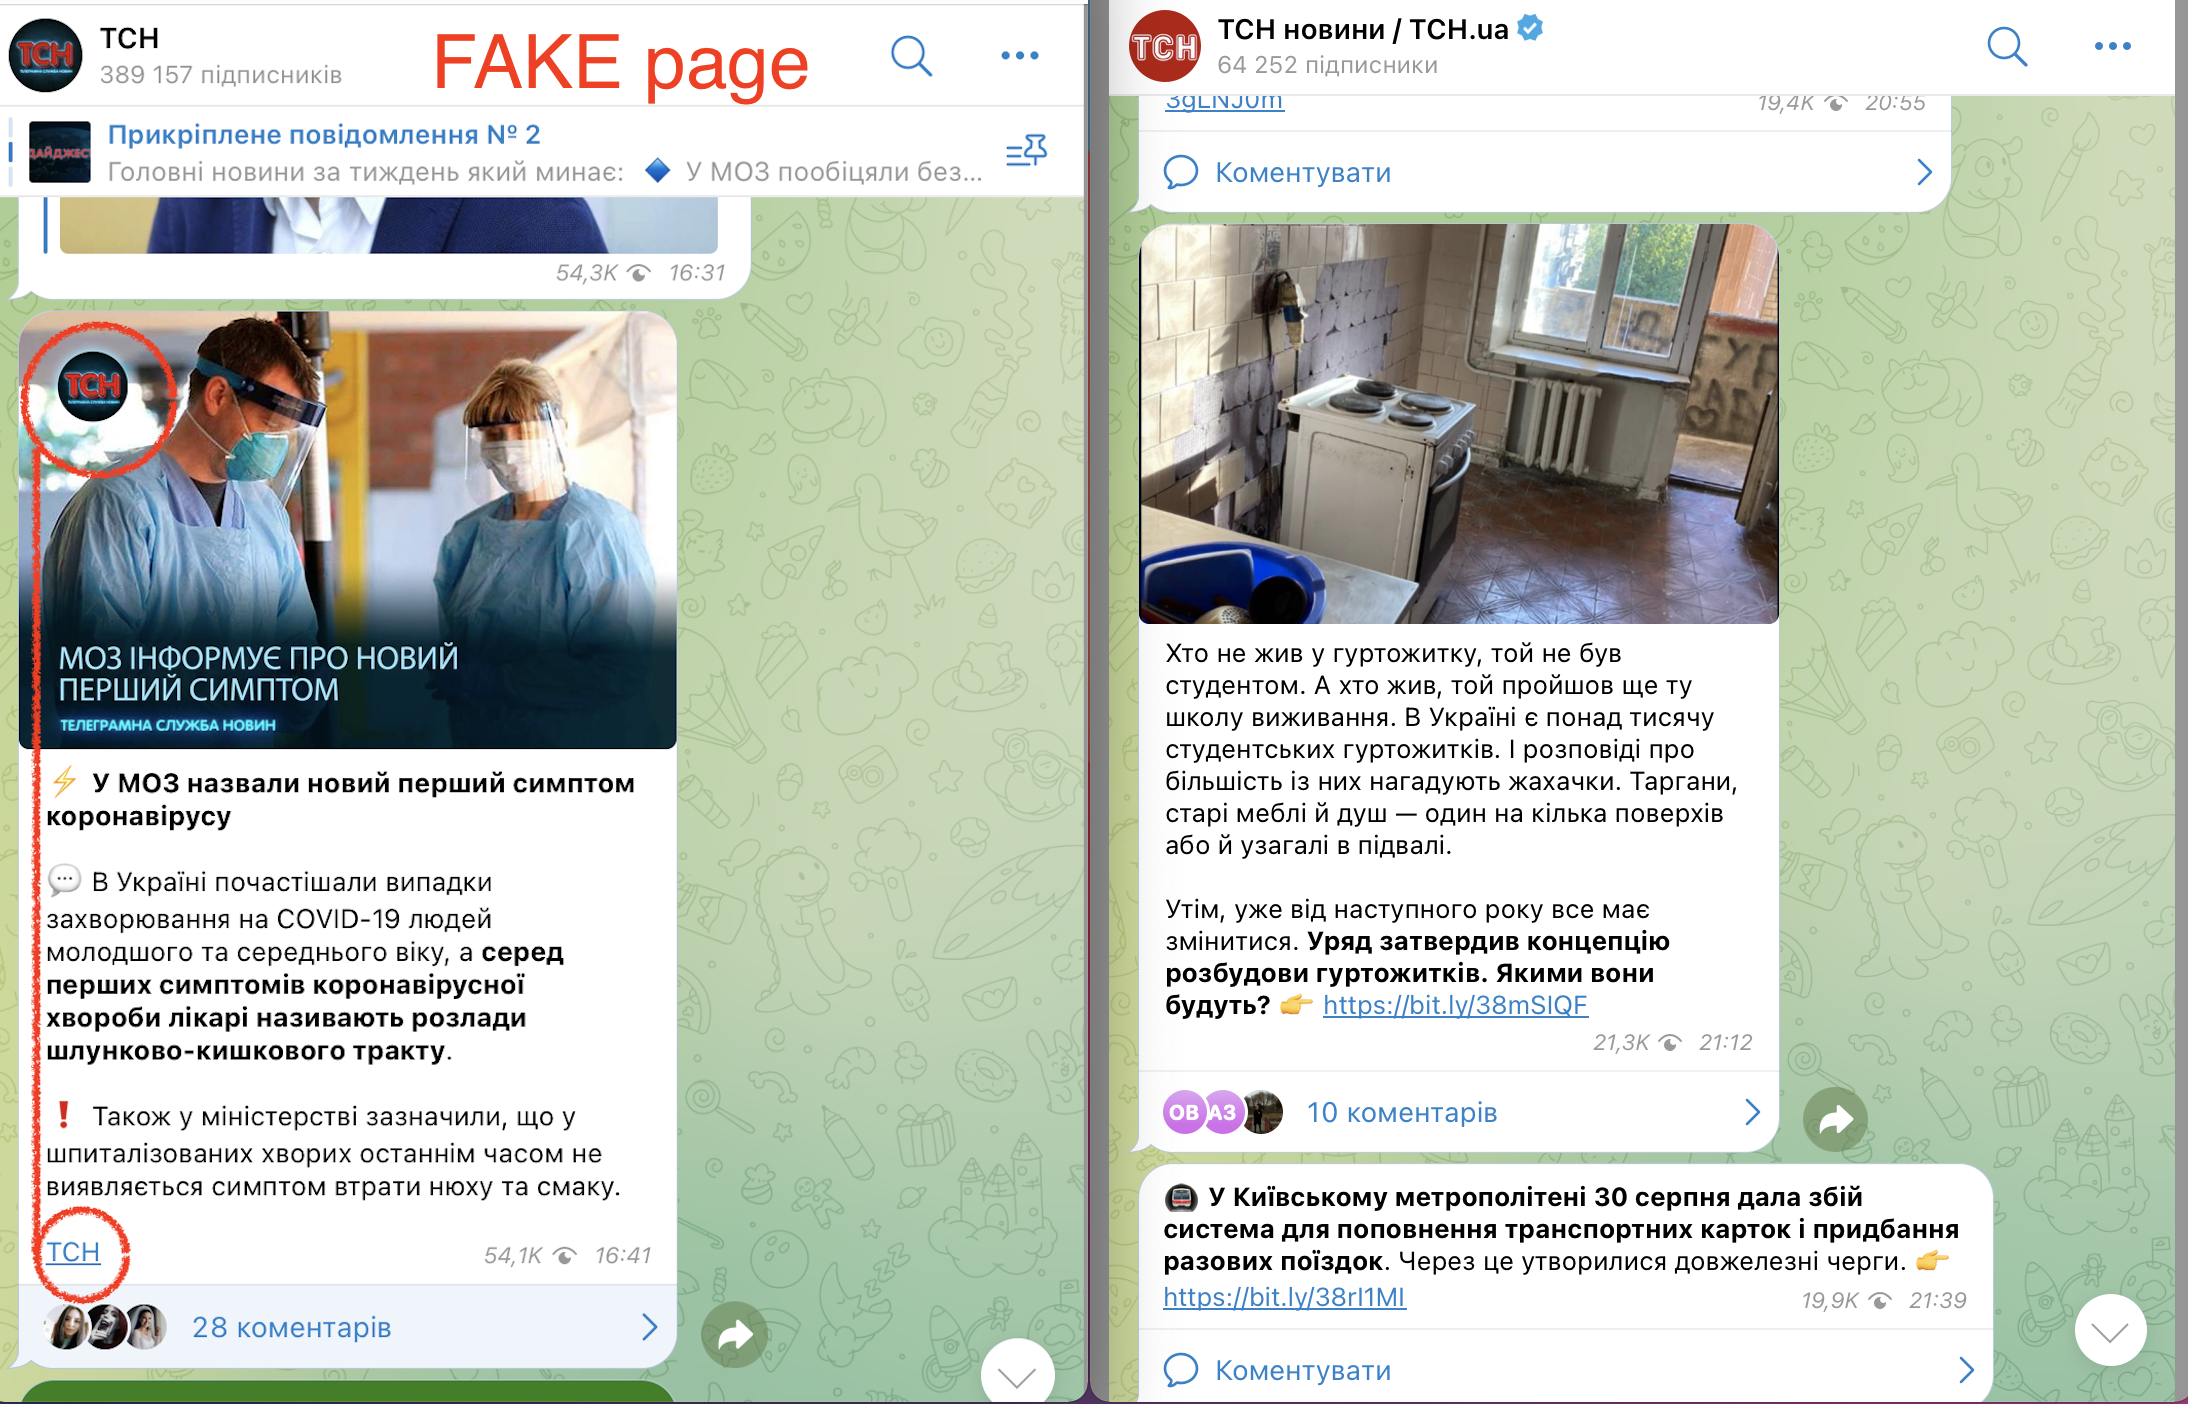The image size is (2188, 1404).
Task: Click the ТСН link under the coronavirus post
Action: (73, 1252)
